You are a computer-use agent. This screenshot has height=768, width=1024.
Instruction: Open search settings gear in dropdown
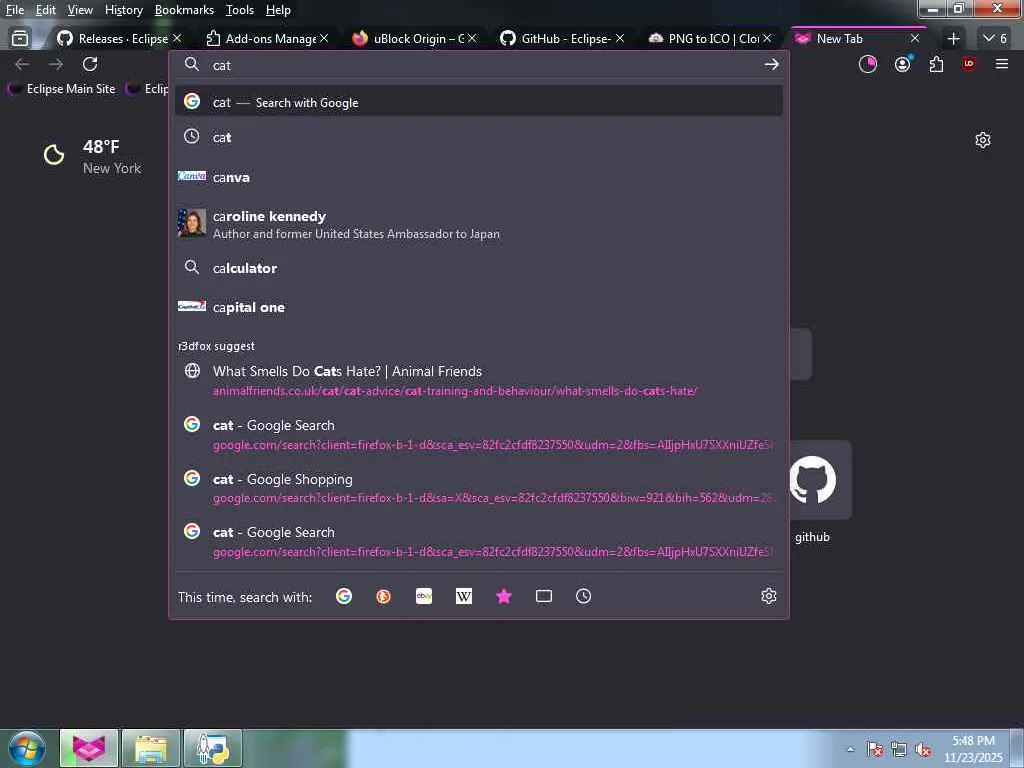pyautogui.click(x=769, y=596)
